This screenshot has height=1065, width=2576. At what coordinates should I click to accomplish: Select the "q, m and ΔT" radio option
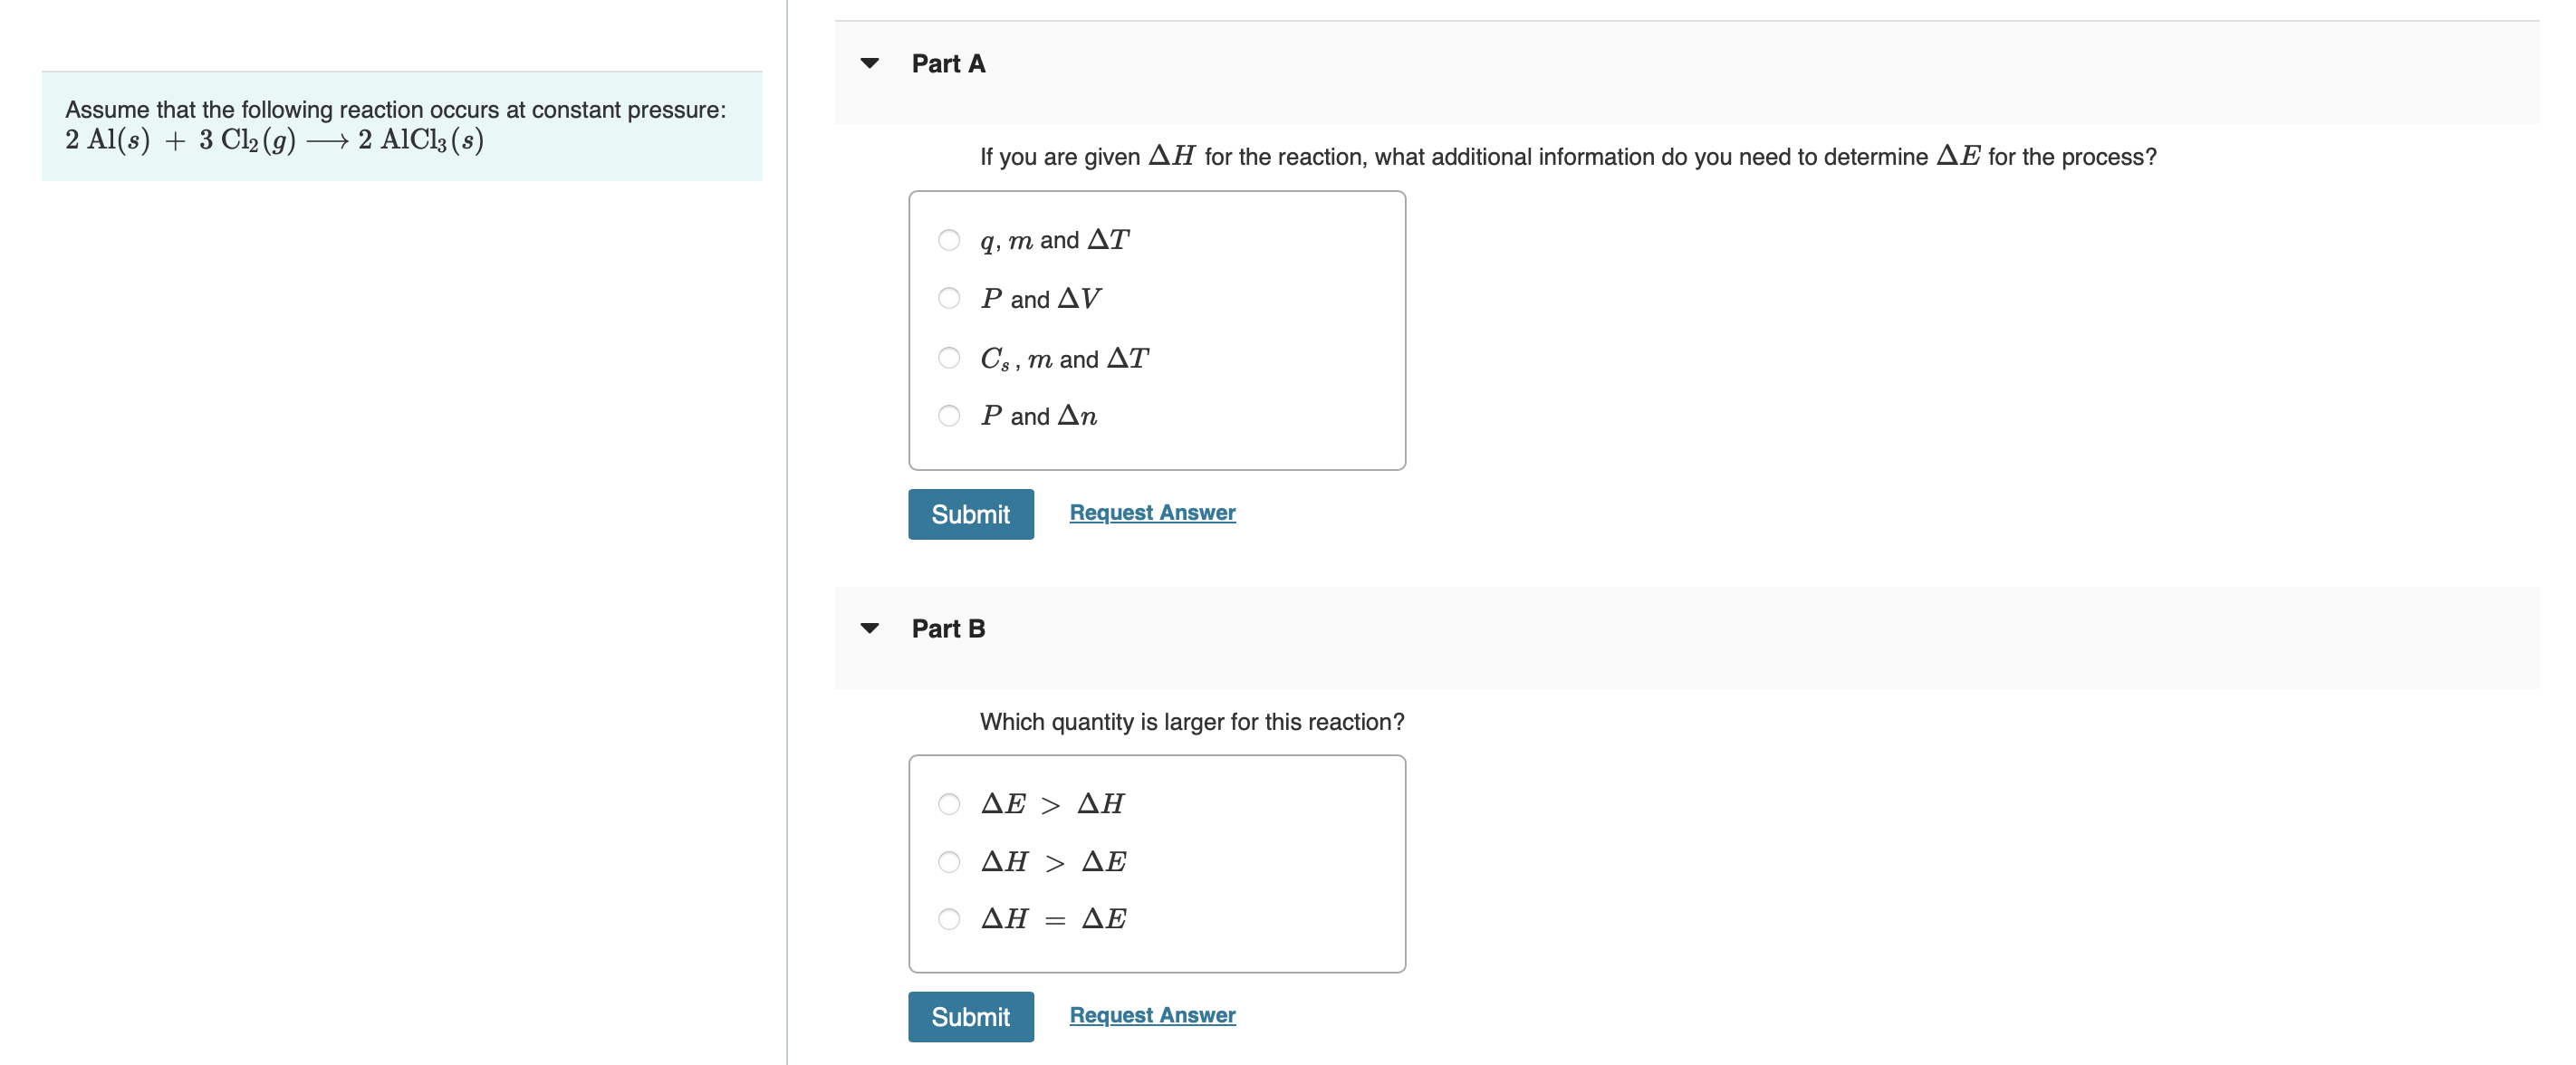[x=948, y=240]
